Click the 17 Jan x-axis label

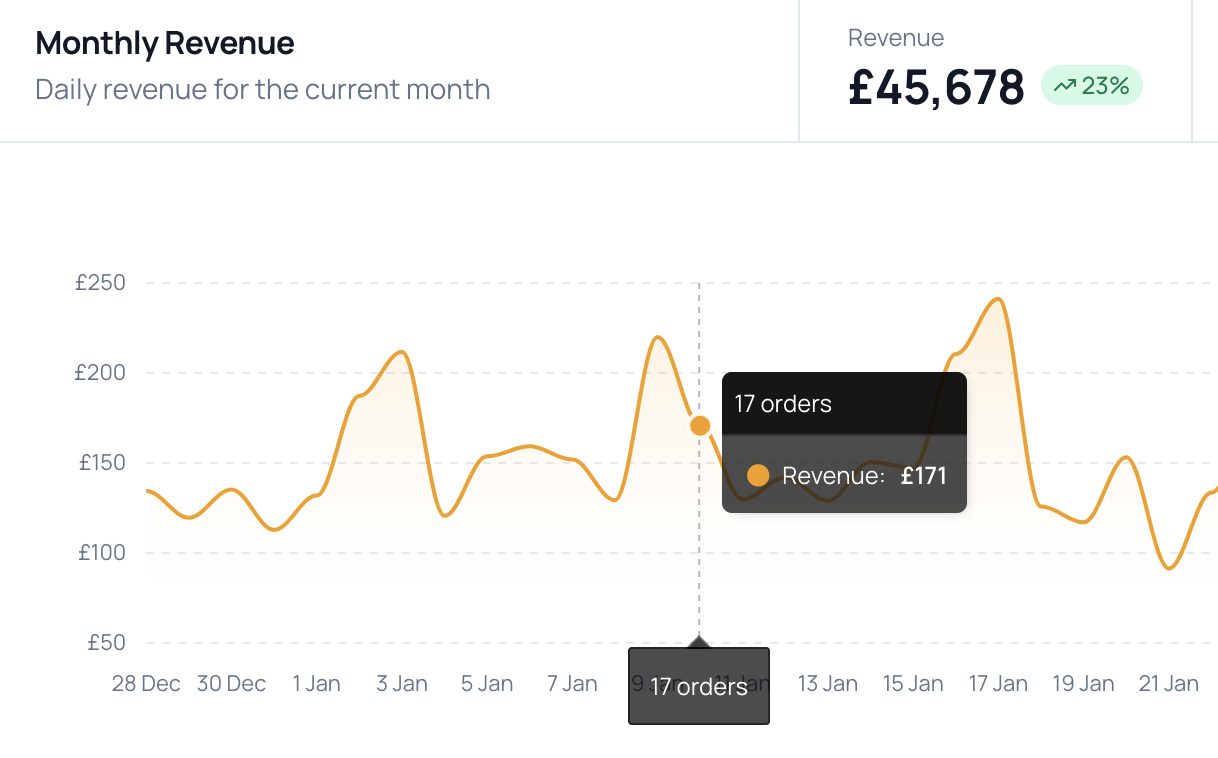pos(998,684)
